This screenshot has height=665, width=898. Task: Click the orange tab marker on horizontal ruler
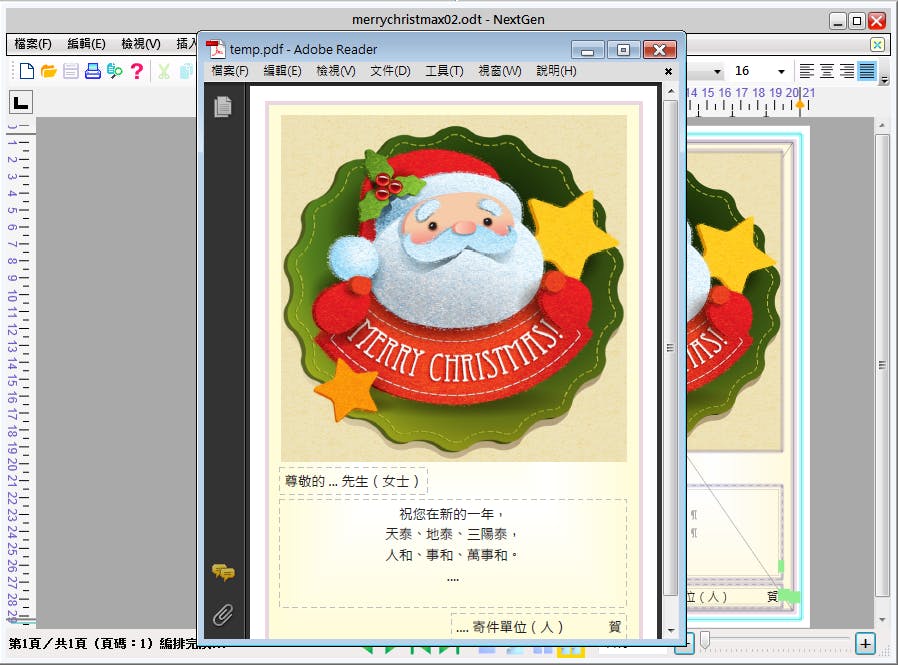click(800, 105)
